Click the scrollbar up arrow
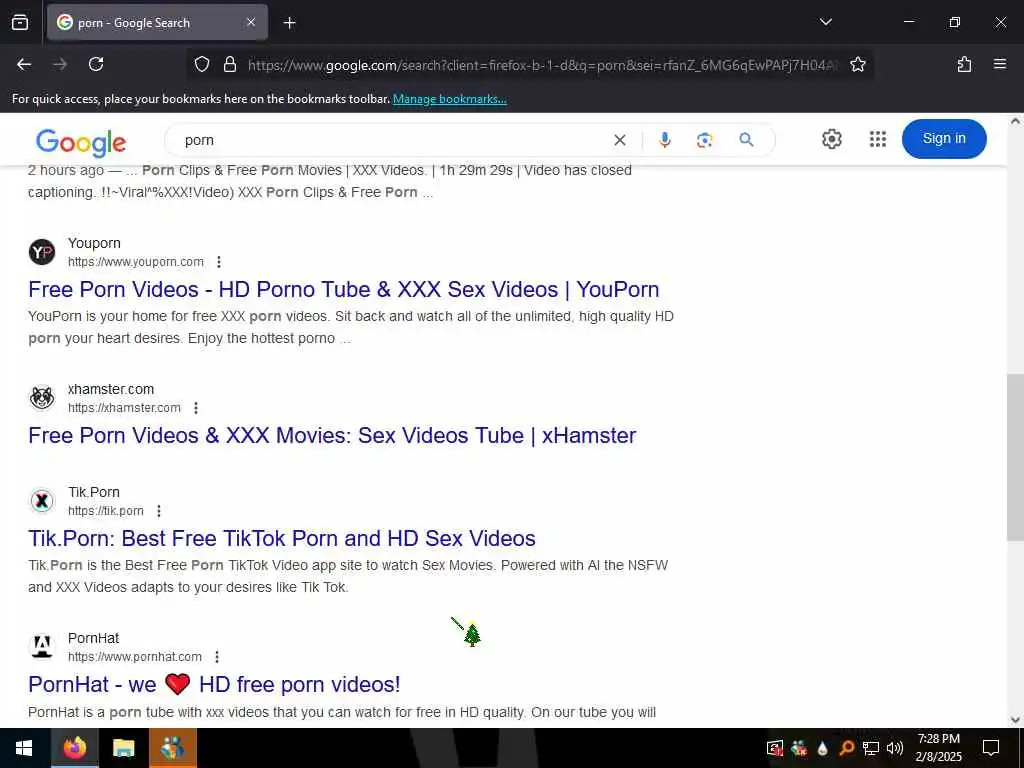 [1015, 121]
